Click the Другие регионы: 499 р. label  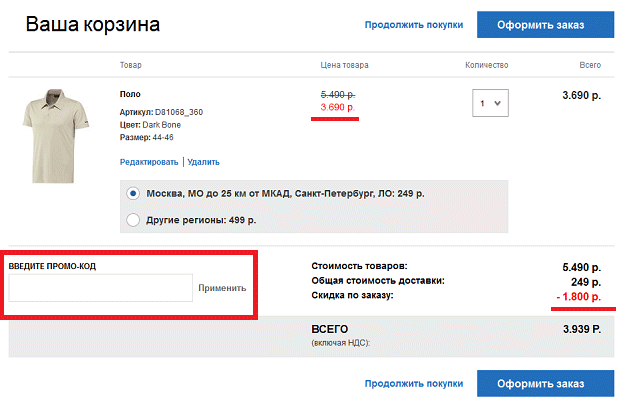201,220
